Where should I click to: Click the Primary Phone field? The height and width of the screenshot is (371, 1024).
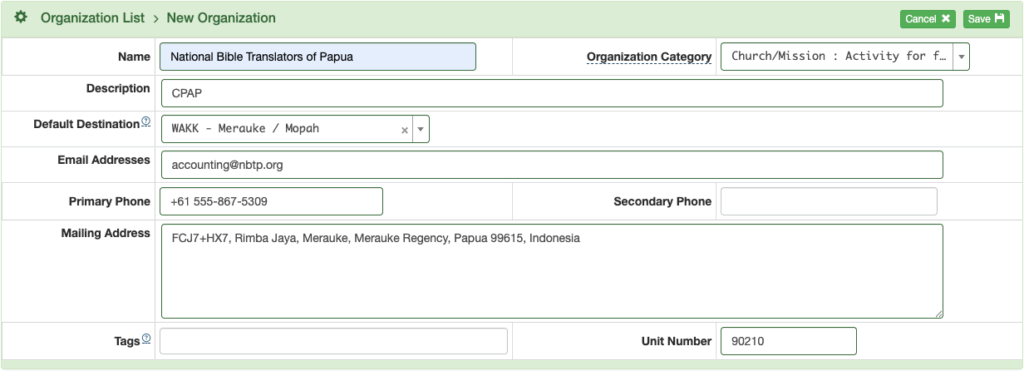271,202
